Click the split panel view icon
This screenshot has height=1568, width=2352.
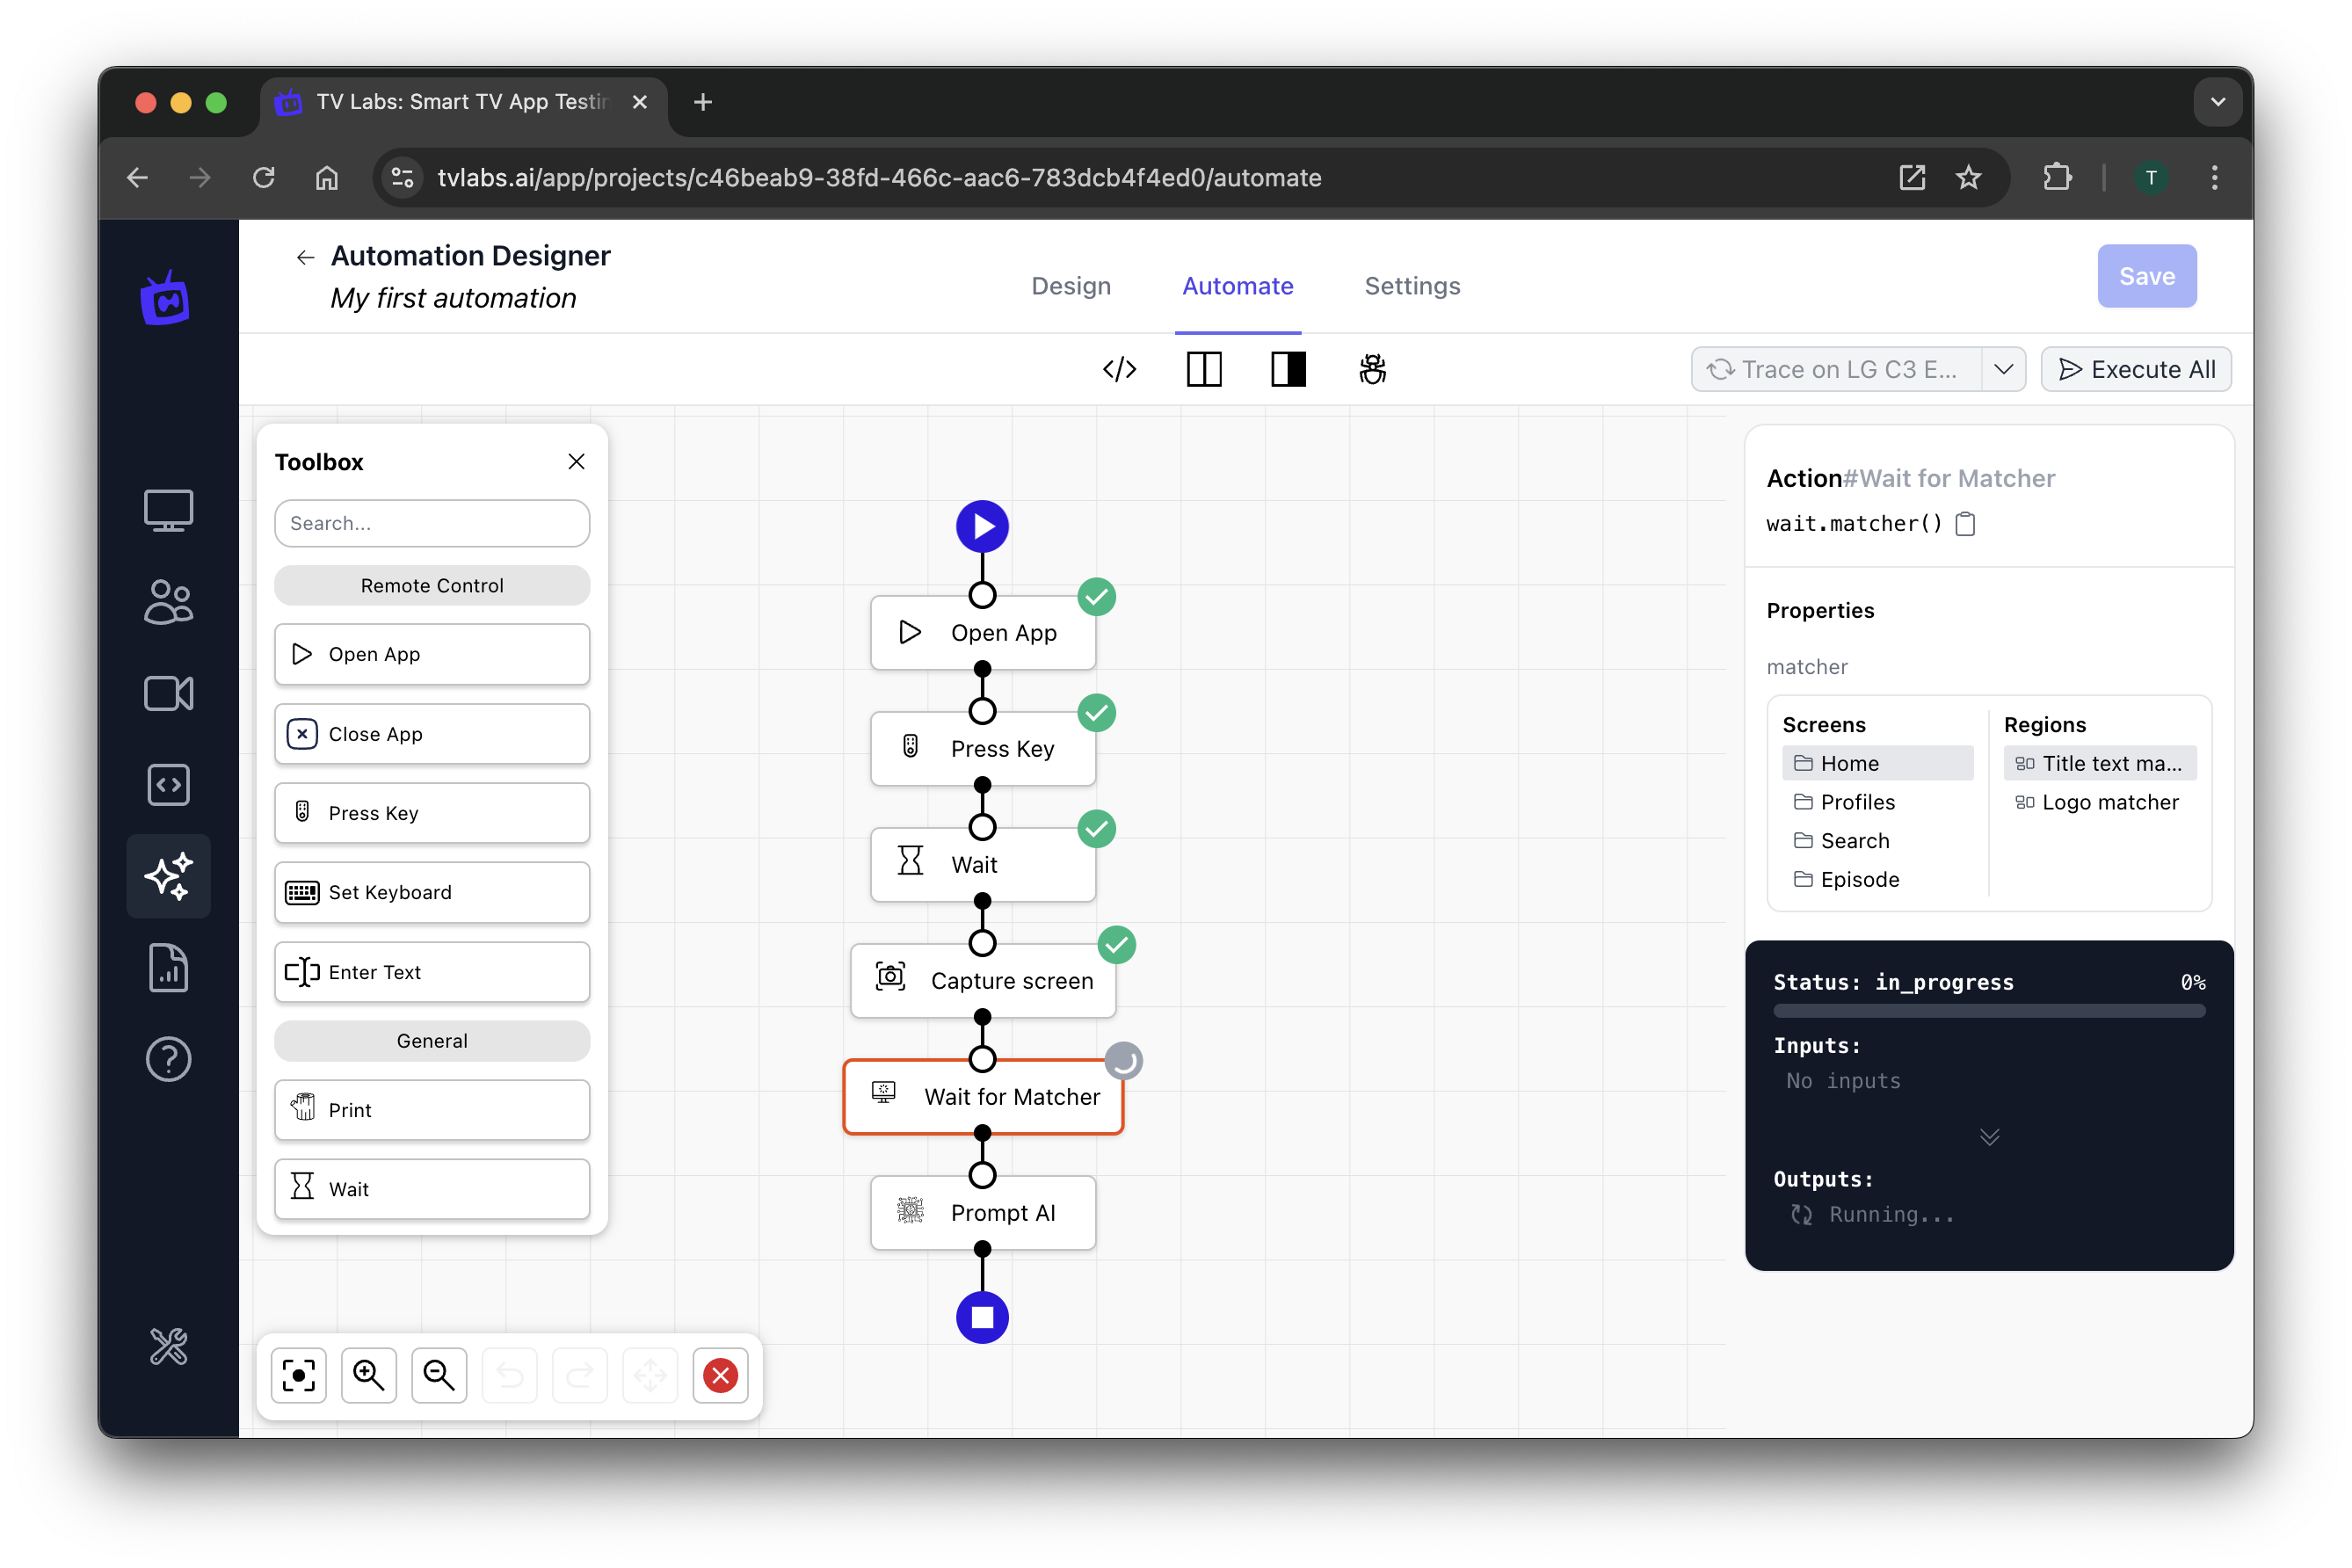(1202, 369)
